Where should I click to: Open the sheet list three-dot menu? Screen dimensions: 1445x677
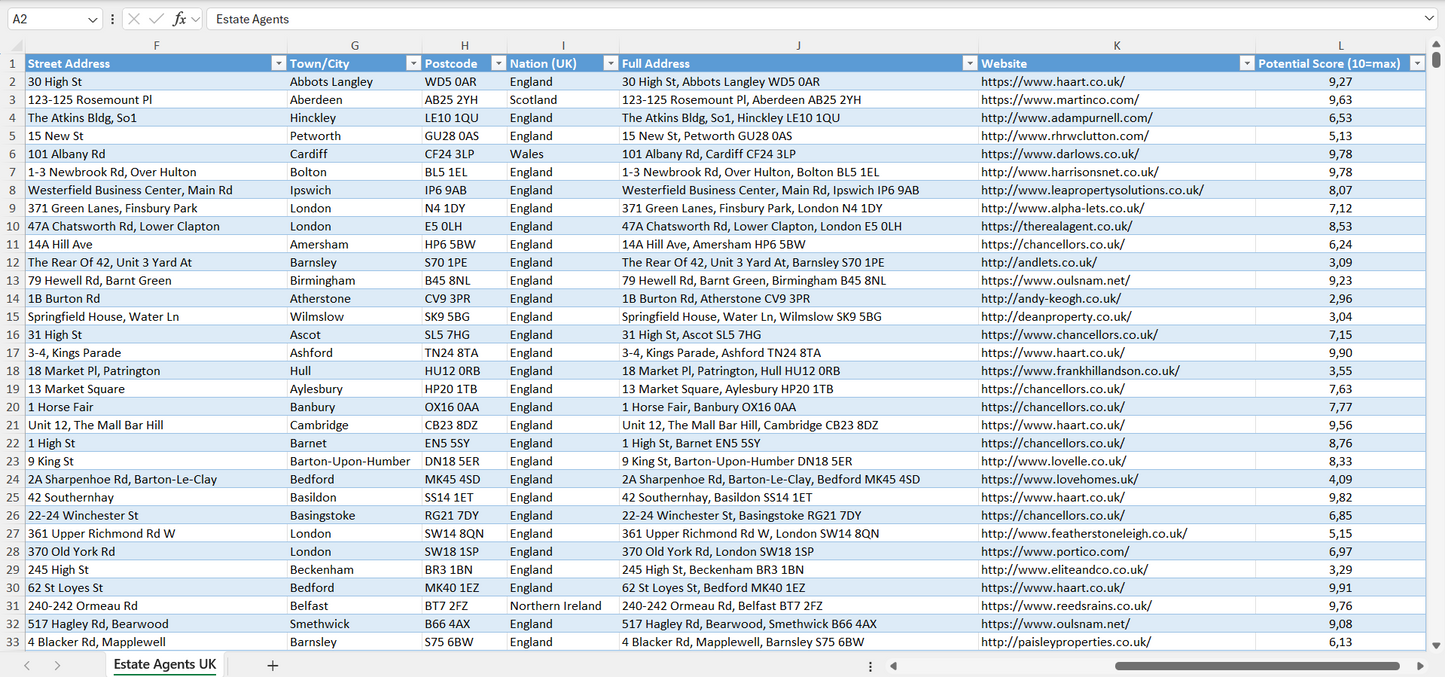point(870,665)
